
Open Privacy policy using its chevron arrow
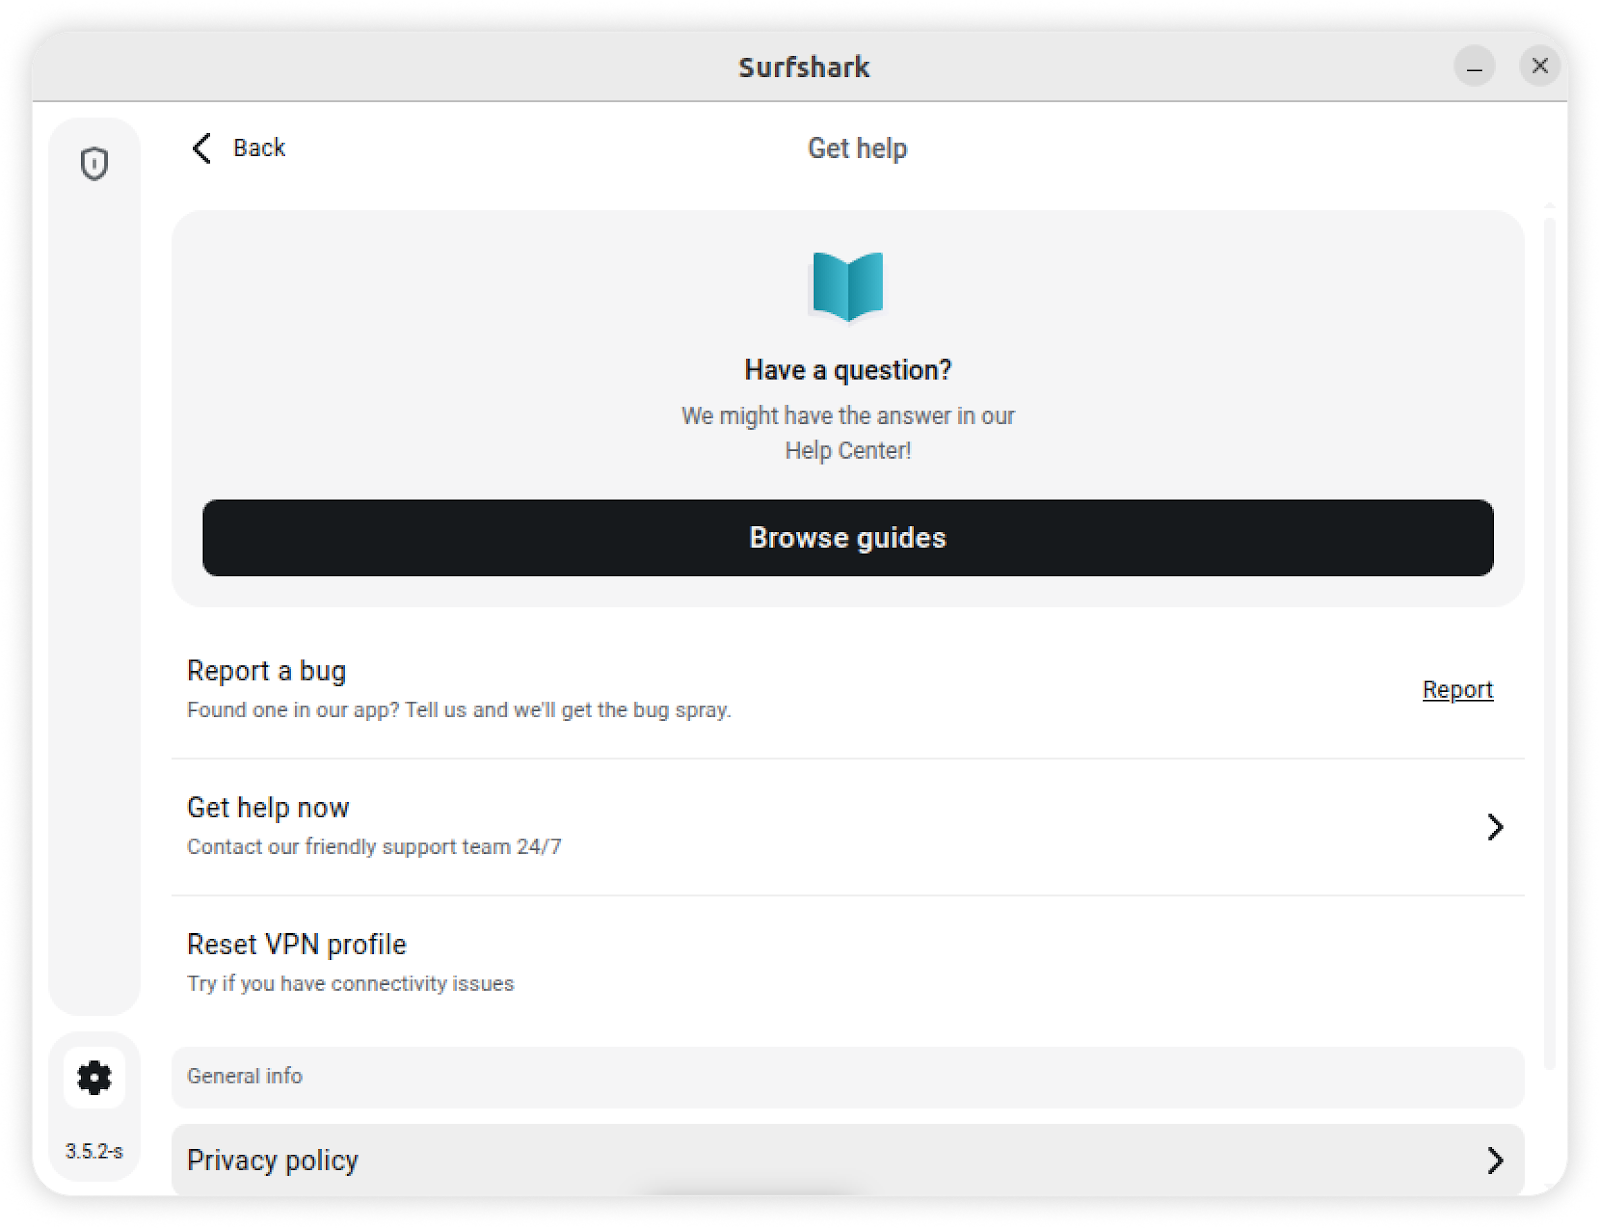(x=1495, y=1160)
